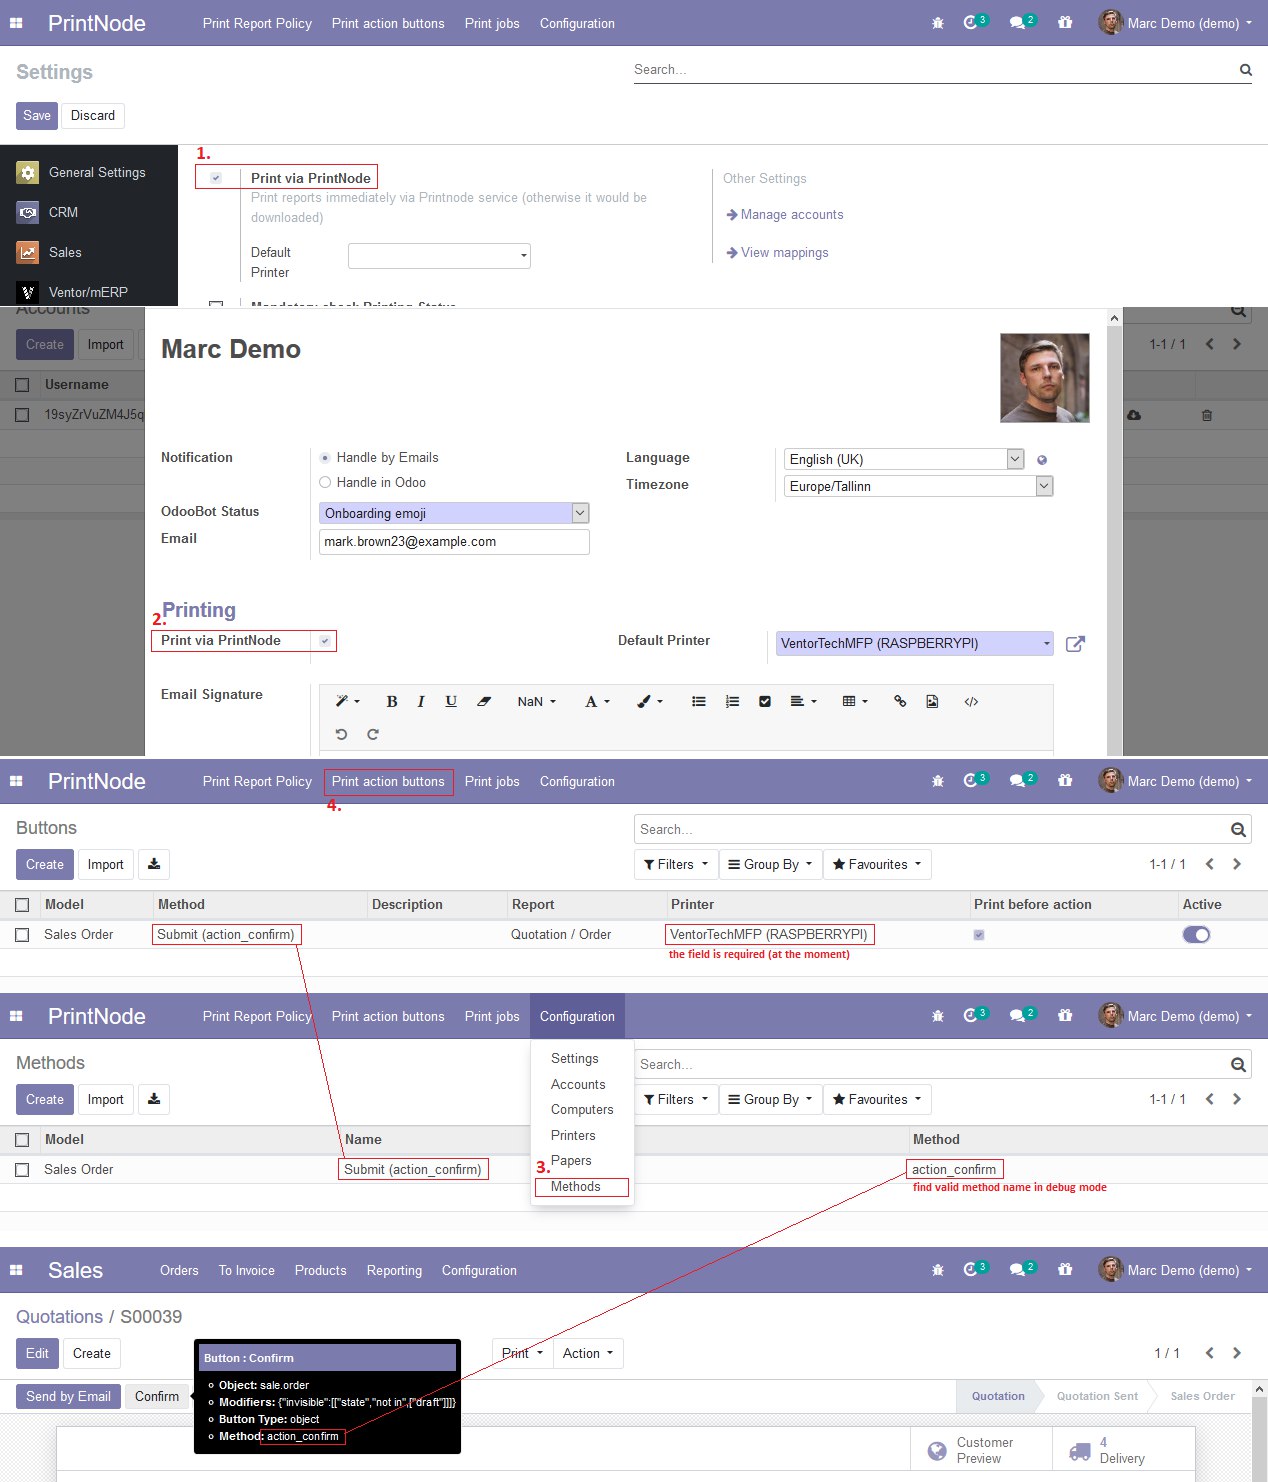Select the Handle in Odoo radio option
The width and height of the screenshot is (1268, 1482).
(325, 483)
